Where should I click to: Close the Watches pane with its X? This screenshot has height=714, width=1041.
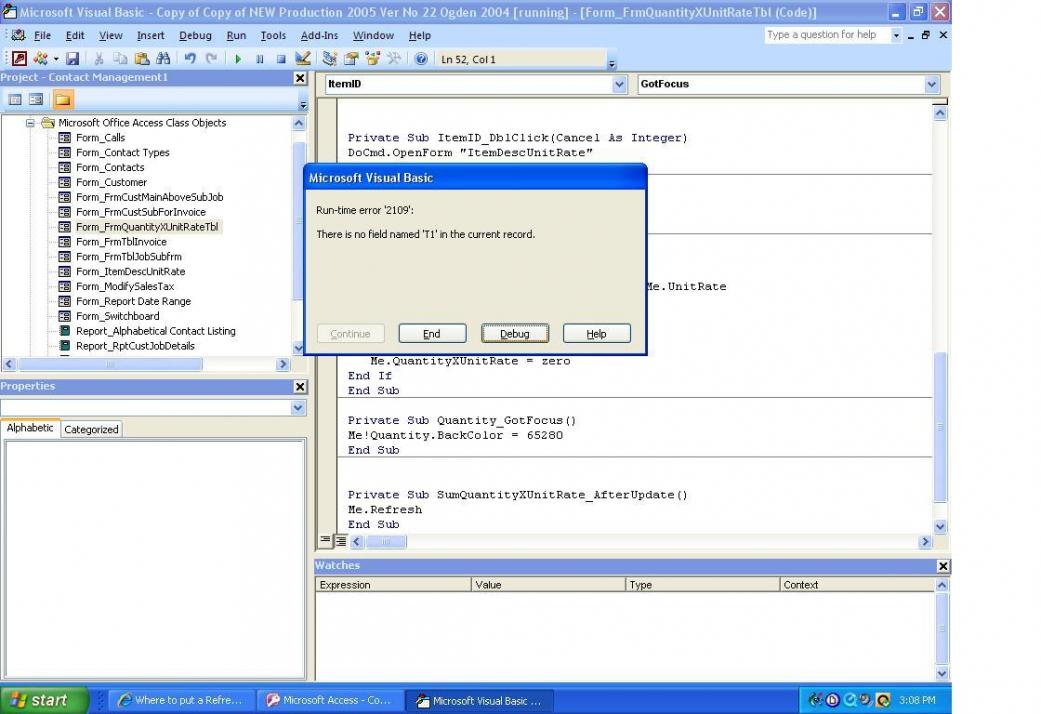coord(943,566)
